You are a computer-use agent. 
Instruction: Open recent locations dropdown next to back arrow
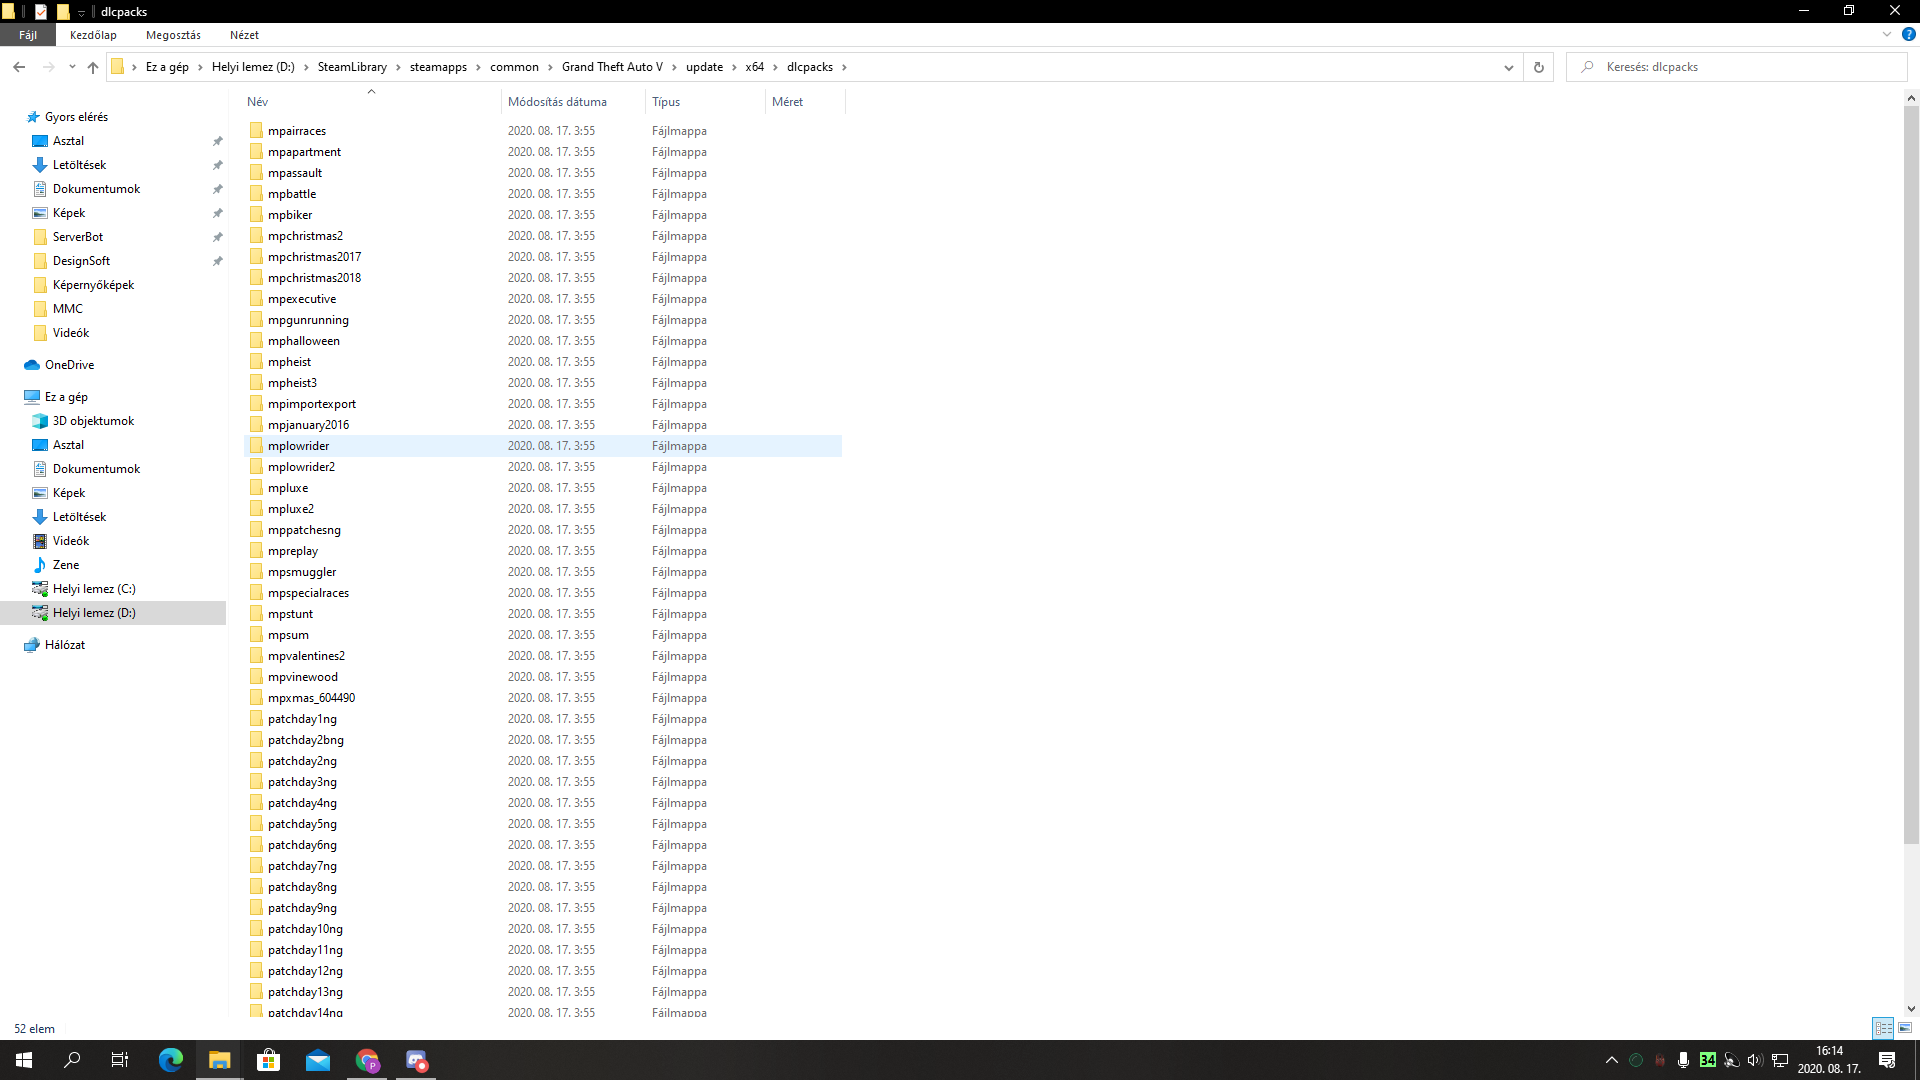71,67
